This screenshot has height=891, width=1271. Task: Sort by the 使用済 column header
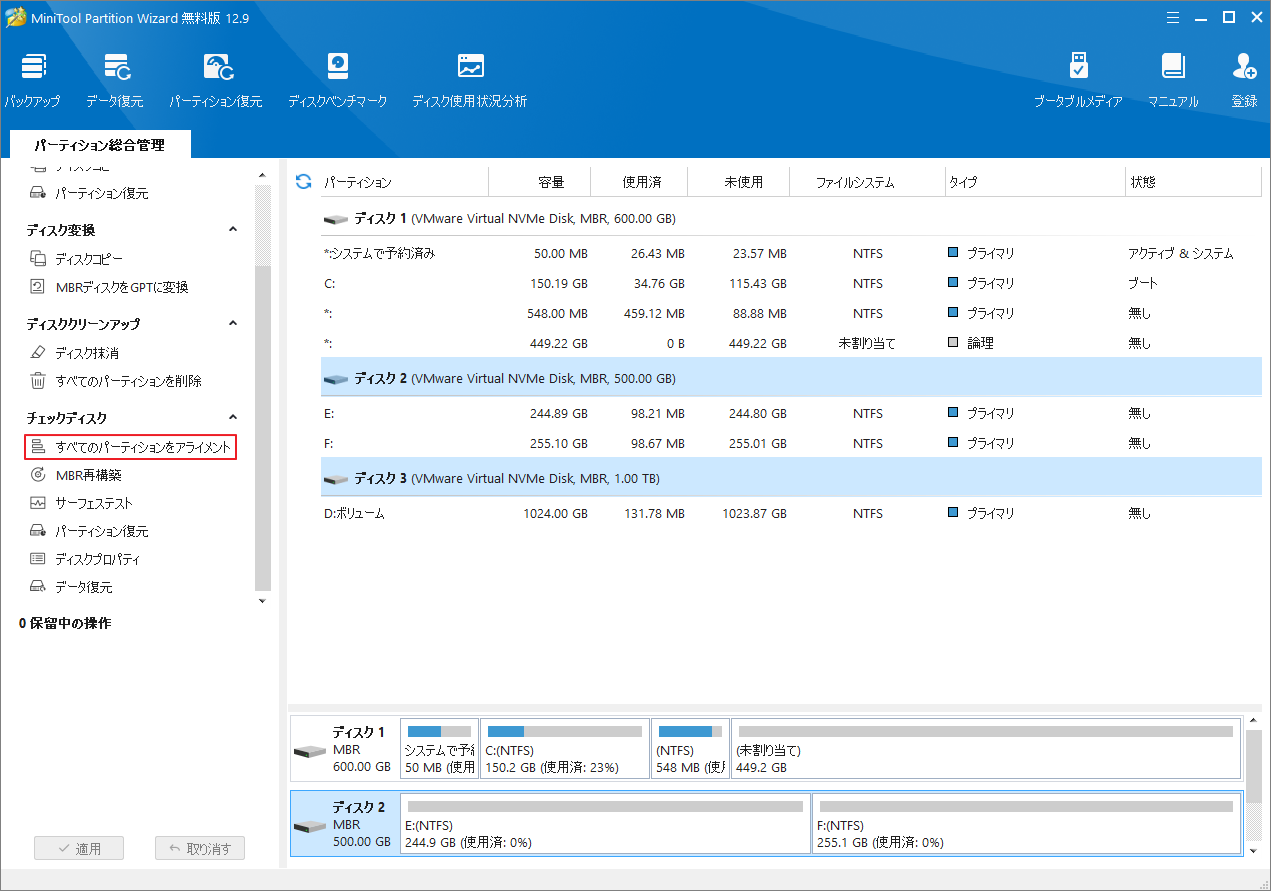[640, 182]
